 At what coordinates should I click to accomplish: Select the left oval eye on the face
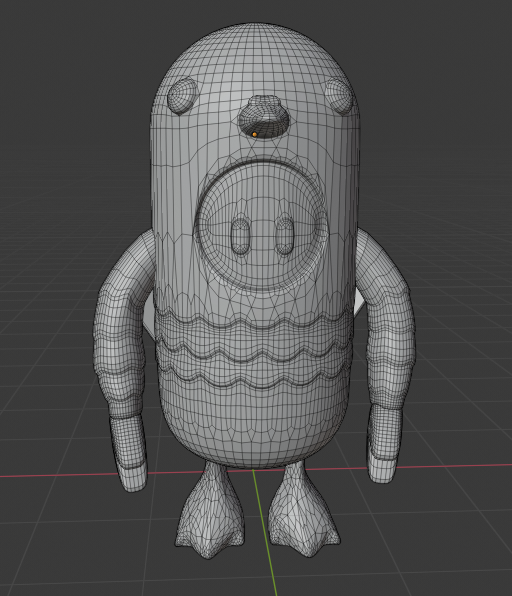240,236
